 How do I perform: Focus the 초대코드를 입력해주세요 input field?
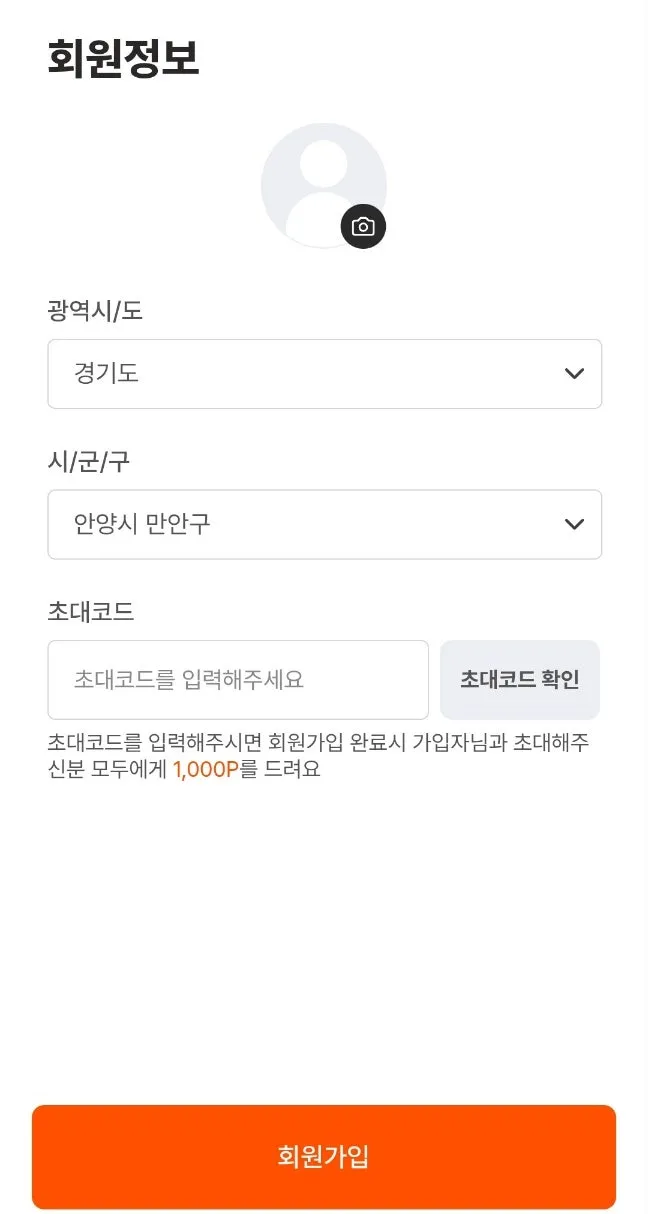(238, 680)
